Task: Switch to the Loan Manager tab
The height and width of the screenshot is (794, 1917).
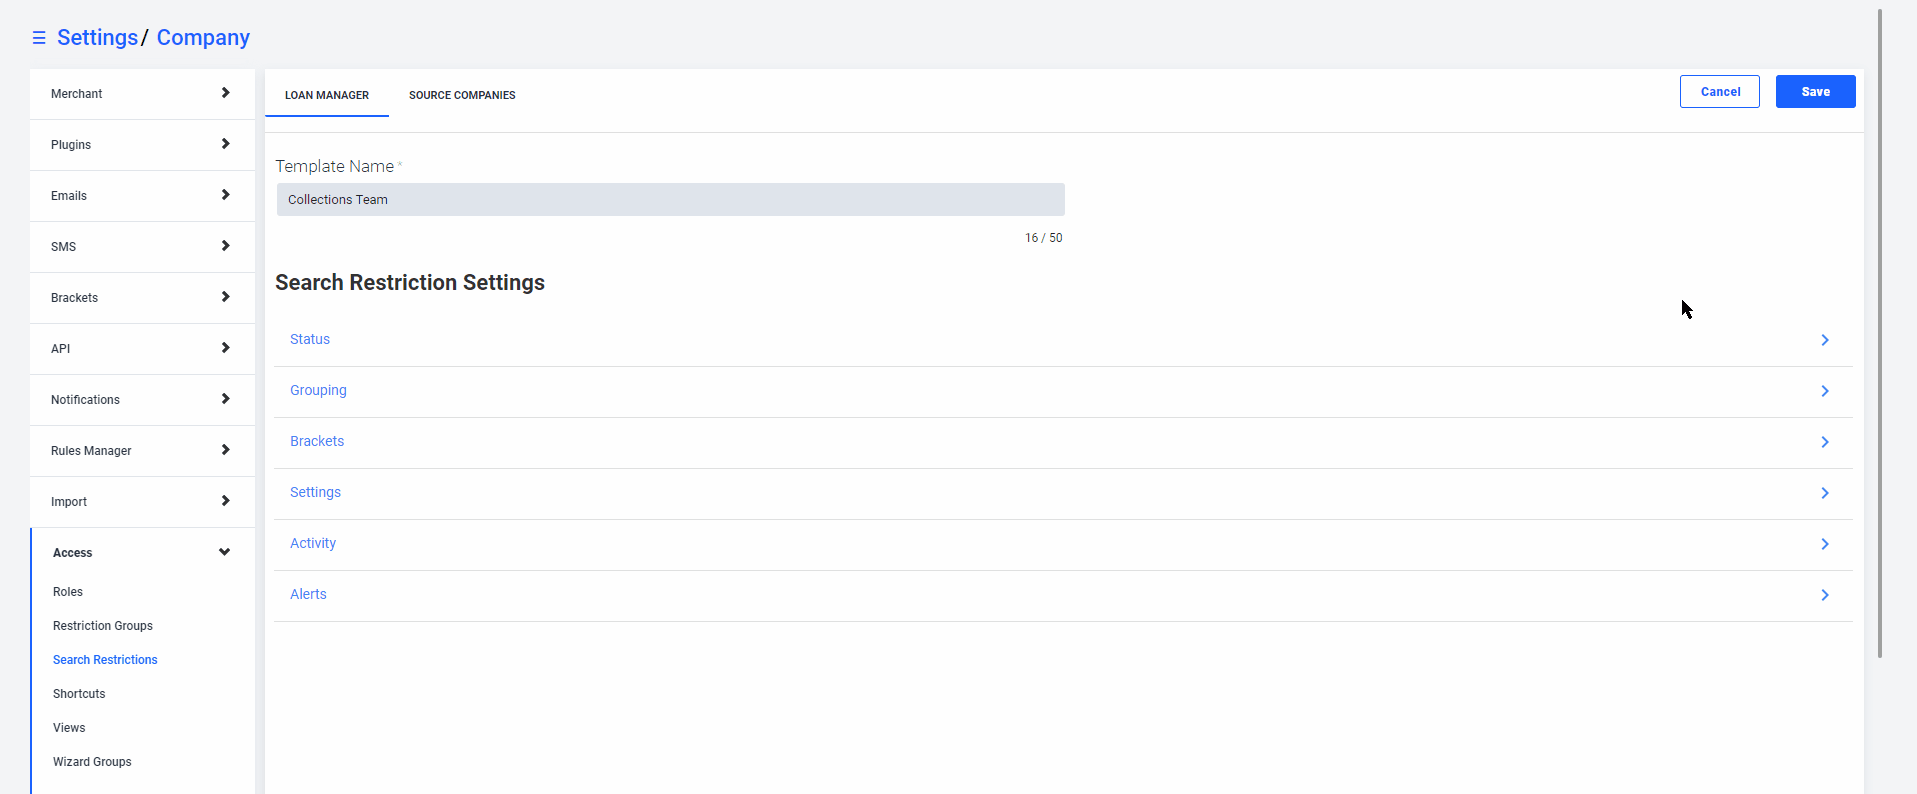Action: (x=327, y=95)
